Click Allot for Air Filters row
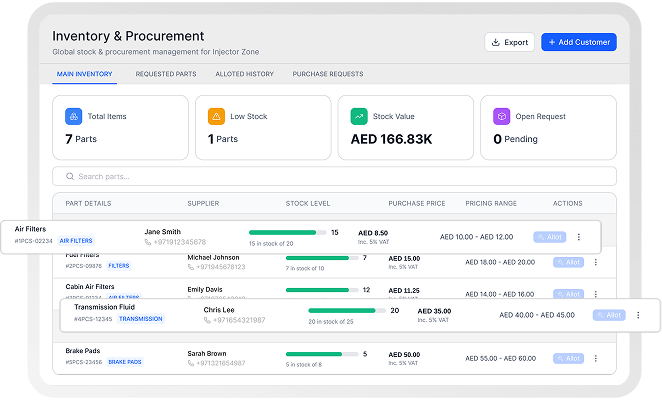Screen dimensions: 662x400 pos(550,237)
